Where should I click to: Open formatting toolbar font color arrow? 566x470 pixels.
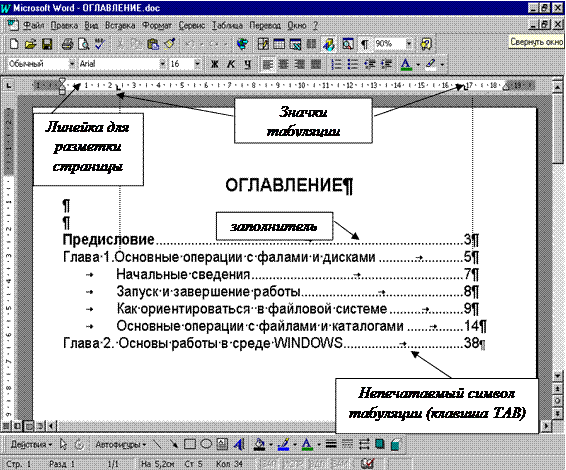[x=418, y=65]
